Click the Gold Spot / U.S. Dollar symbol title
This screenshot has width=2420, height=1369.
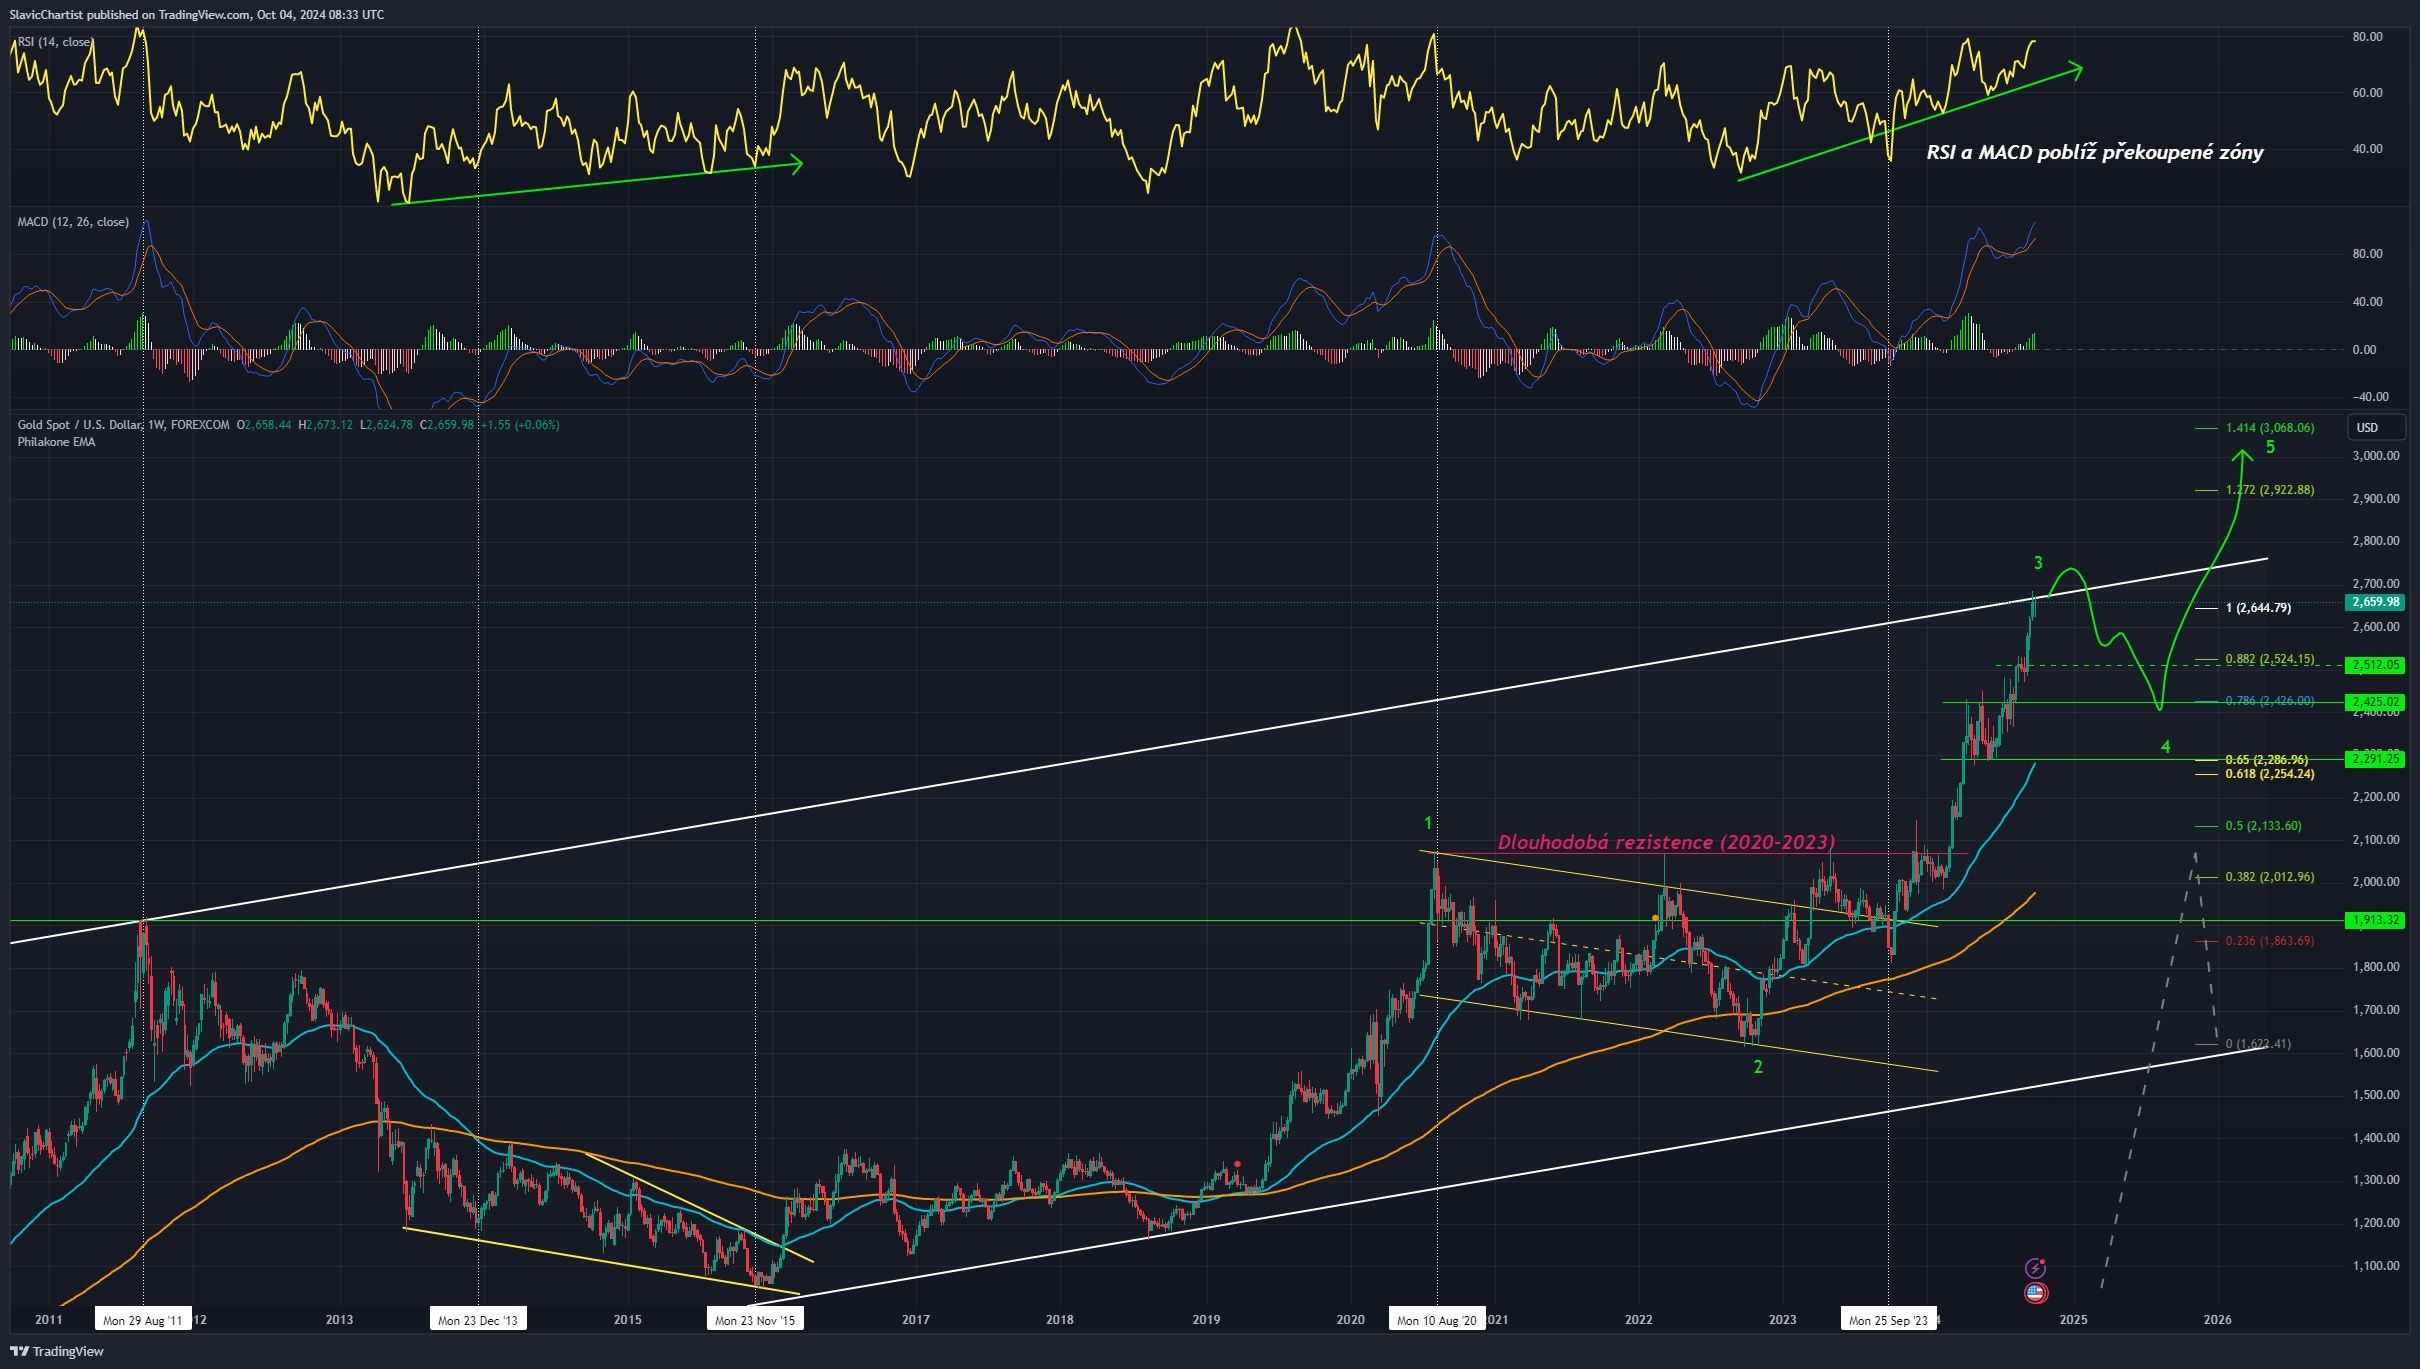tap(80, 425)
